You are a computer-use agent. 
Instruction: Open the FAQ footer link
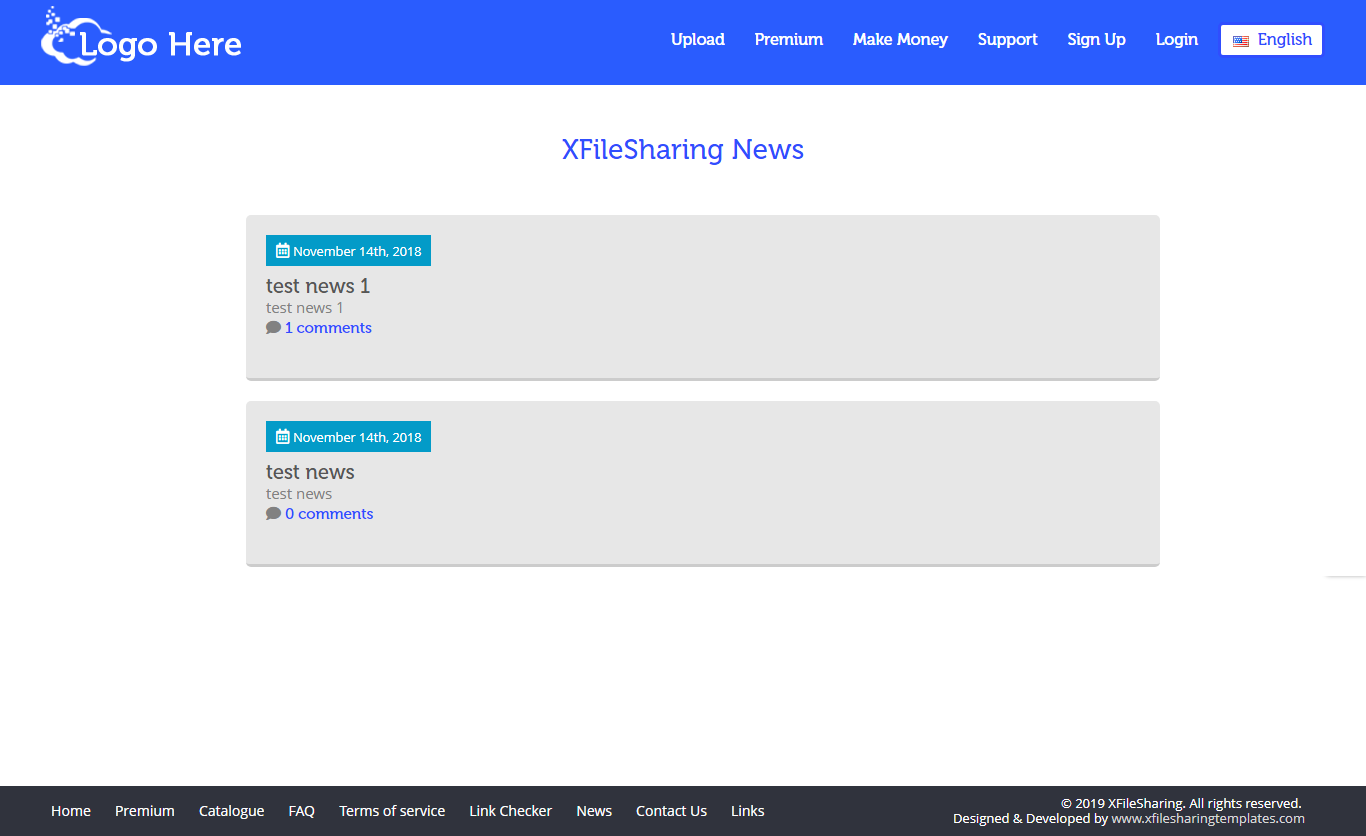pos(302,811)
